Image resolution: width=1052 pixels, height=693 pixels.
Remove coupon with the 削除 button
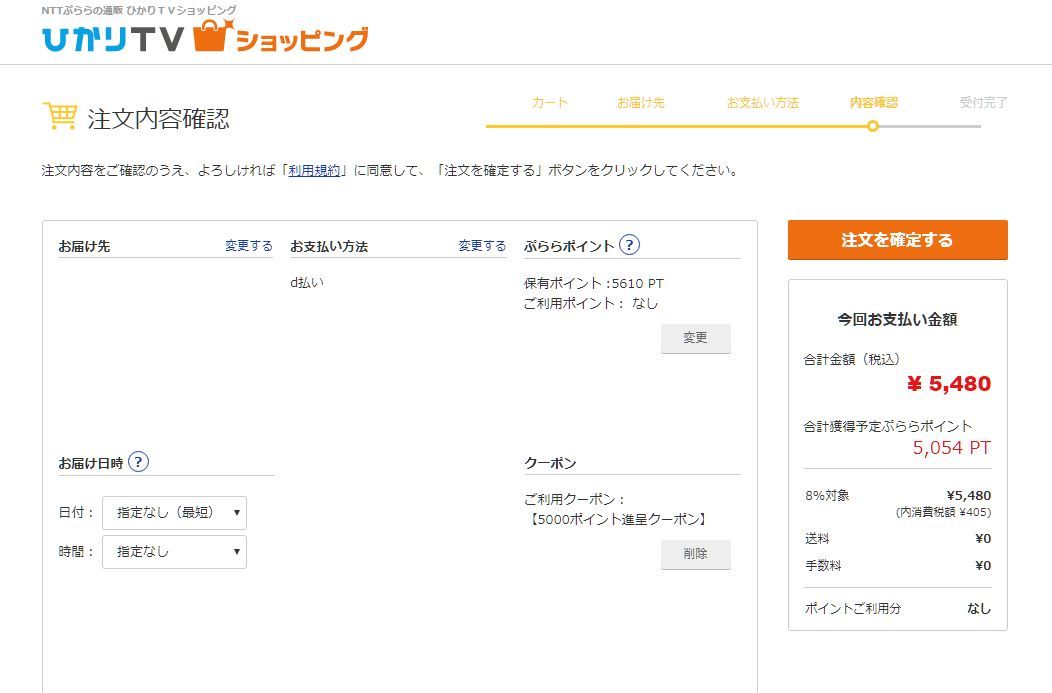tap(695, 554)
